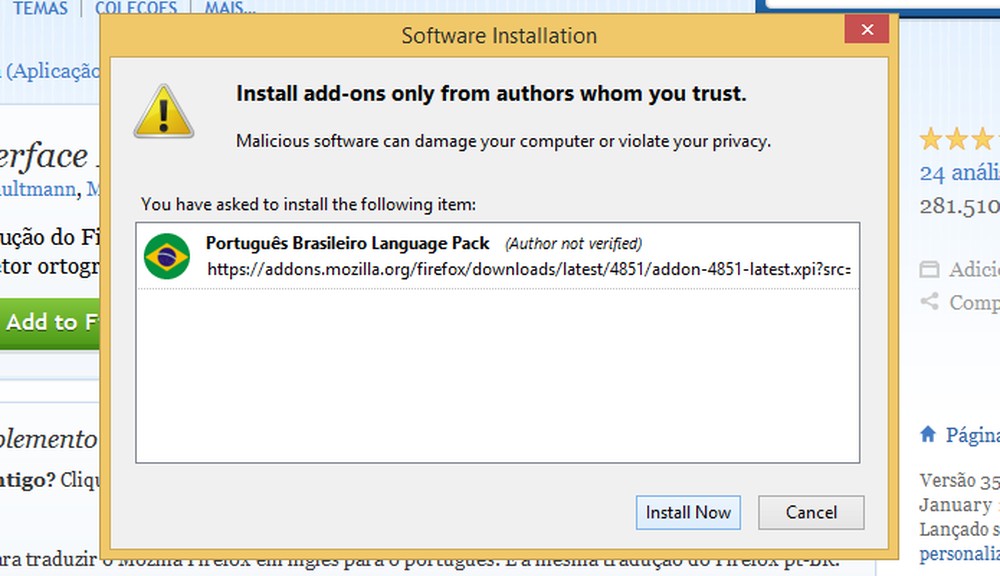Click the Brazilian flag add-on icon

click(x=167, y=257)
